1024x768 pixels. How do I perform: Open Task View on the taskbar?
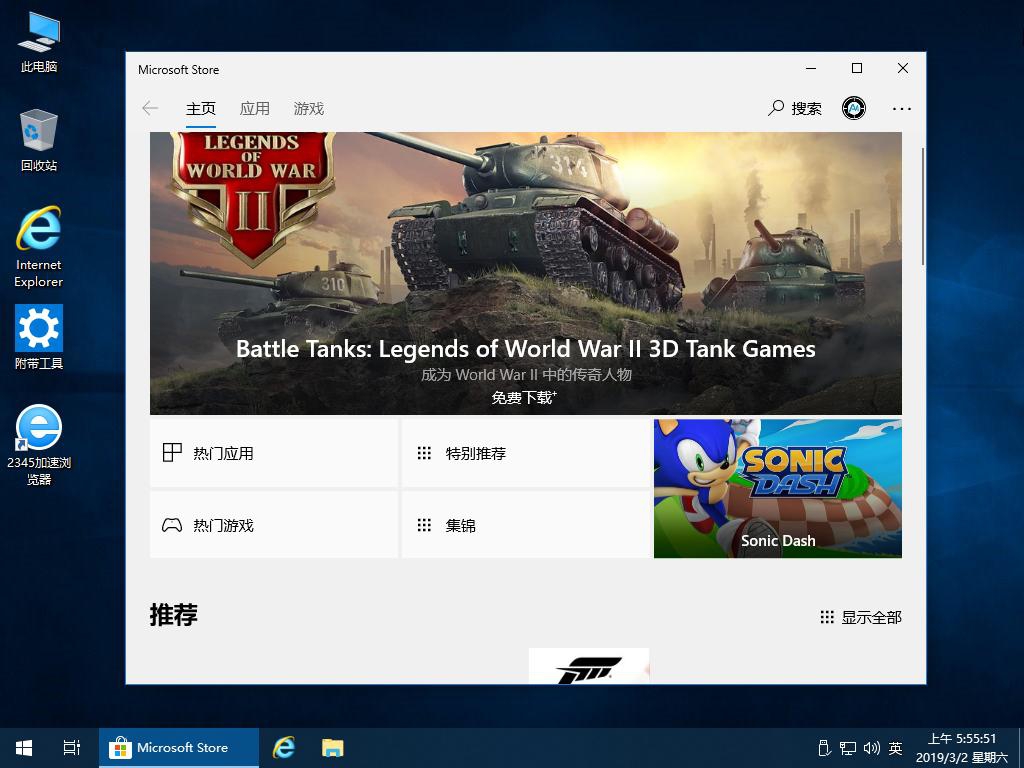72,748
